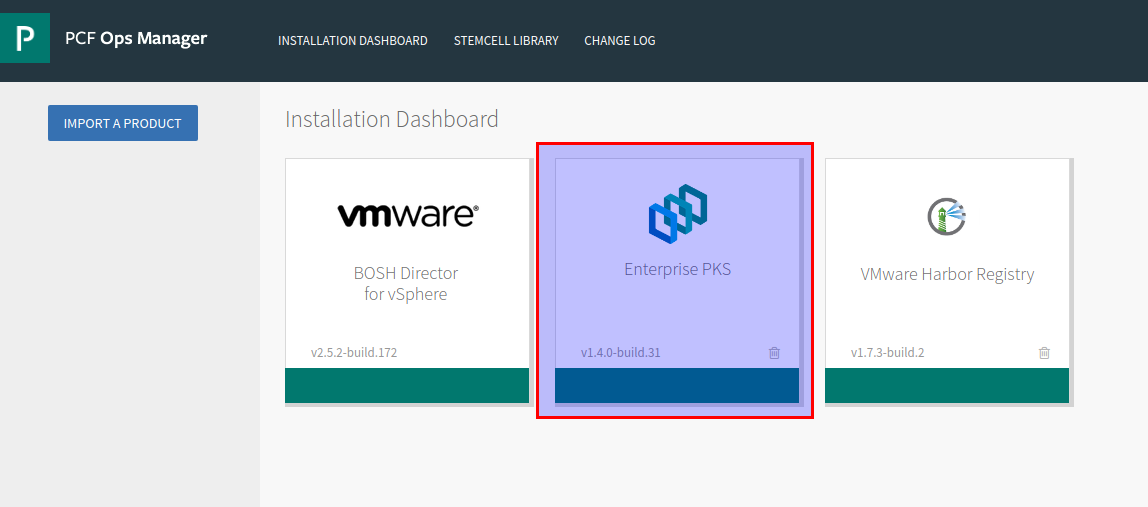Click version v1.7.3-build.2 label

[887, 352]
